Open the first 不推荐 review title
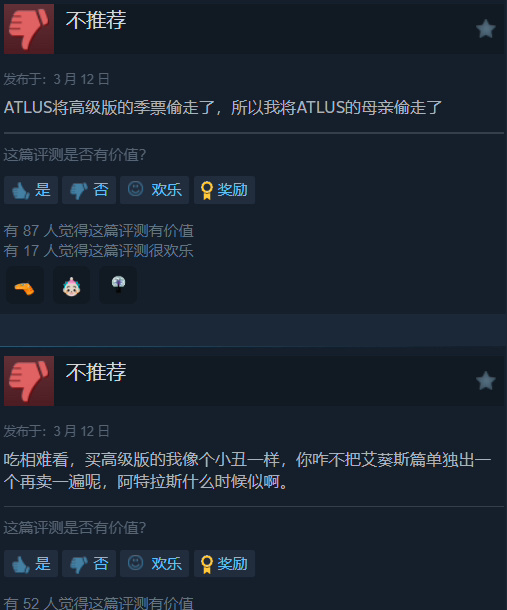 click(x=96, y=20)
